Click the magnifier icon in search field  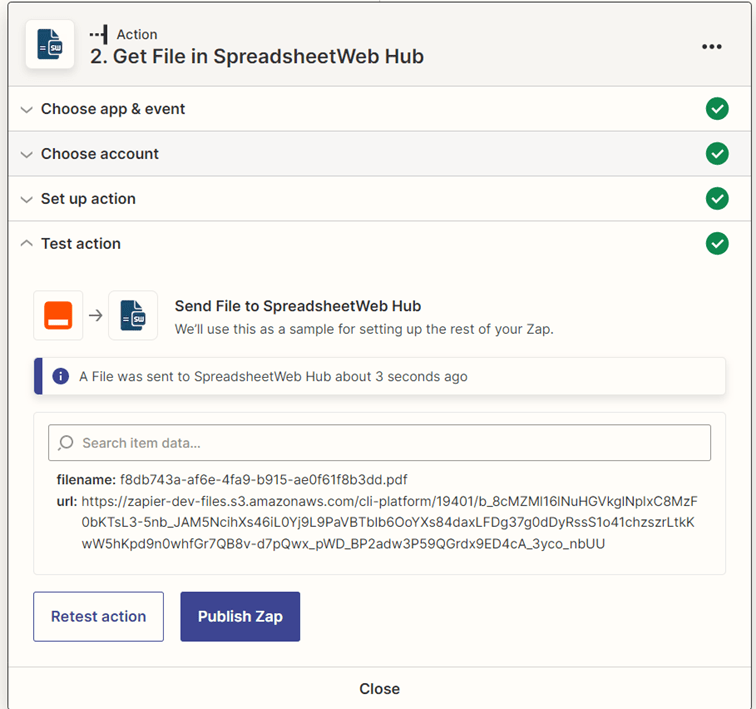(66, 442)
